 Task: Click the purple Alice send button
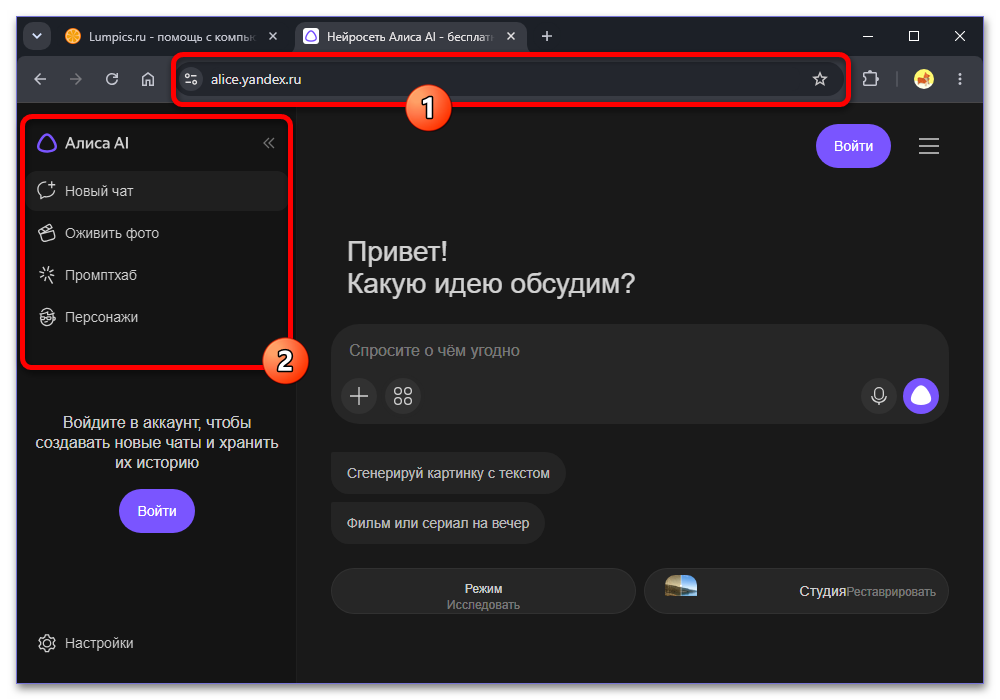(921, 396)
